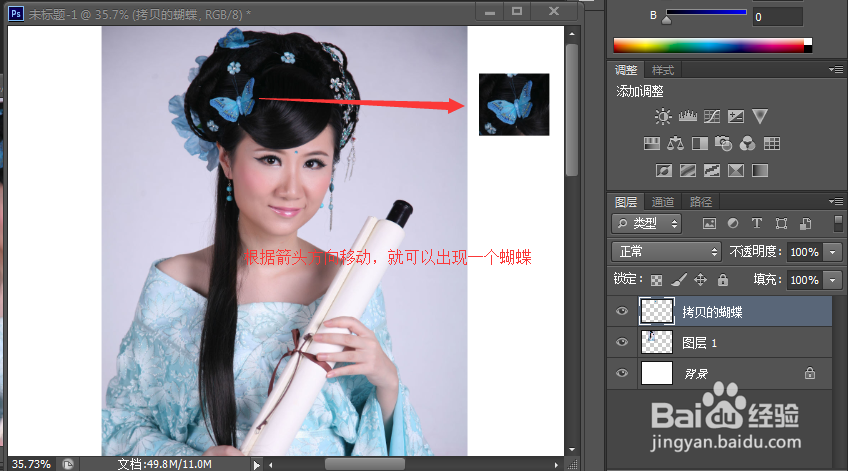The image size is (848, 471).
Task: Click the 不透明度 100% value field
Action: click(x=805, y=252)
